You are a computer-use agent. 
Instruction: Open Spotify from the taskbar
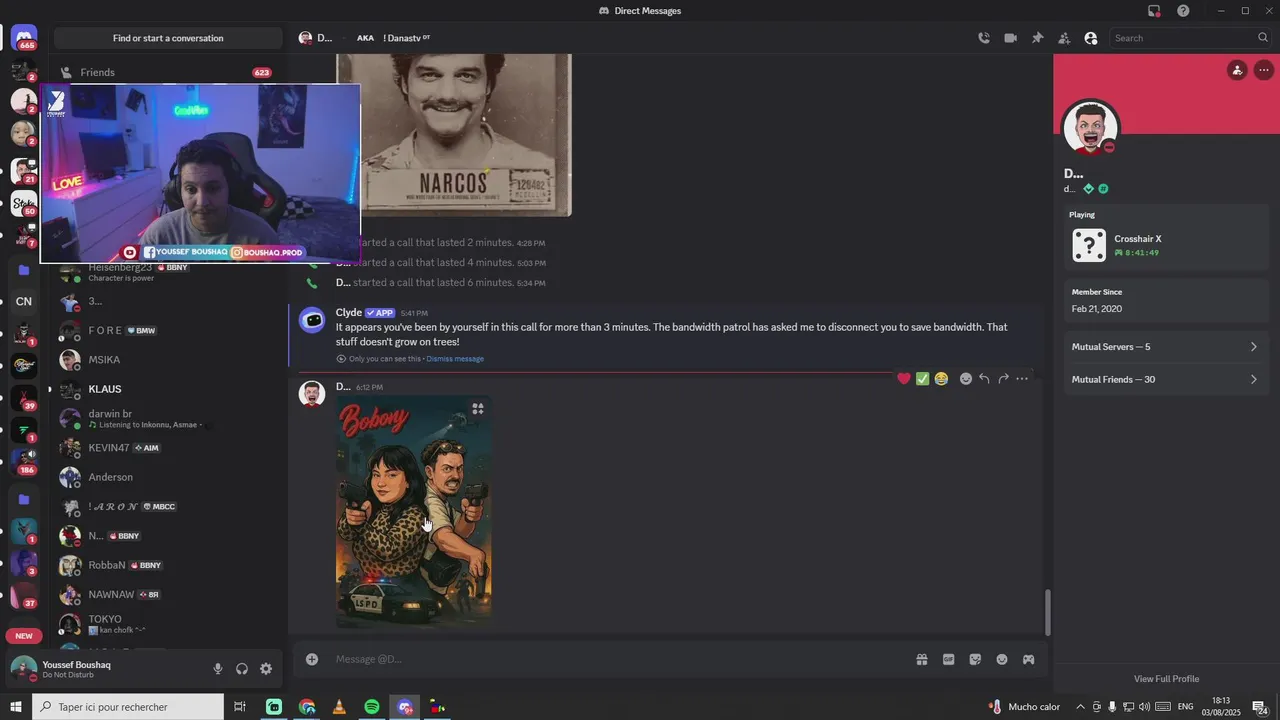(372, 707)
